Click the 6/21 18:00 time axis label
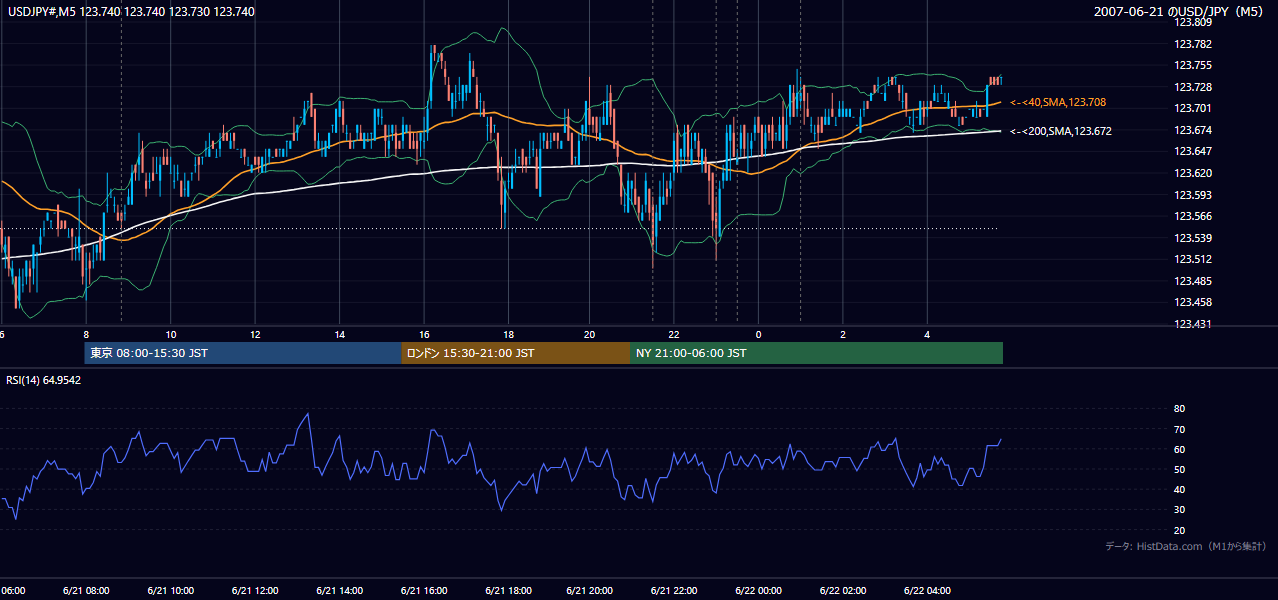The height and width of the screenshot is (600, 1278). [507, 591]
